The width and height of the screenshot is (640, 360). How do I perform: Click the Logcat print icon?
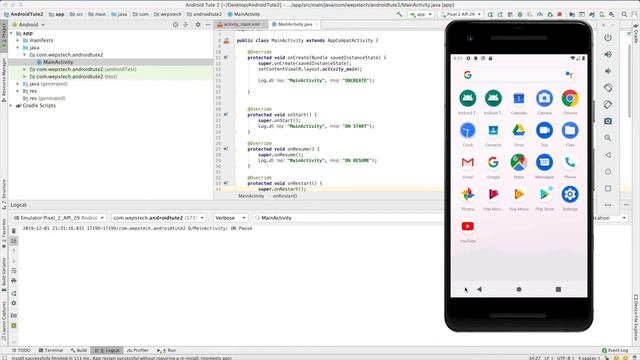pos(14,281)
